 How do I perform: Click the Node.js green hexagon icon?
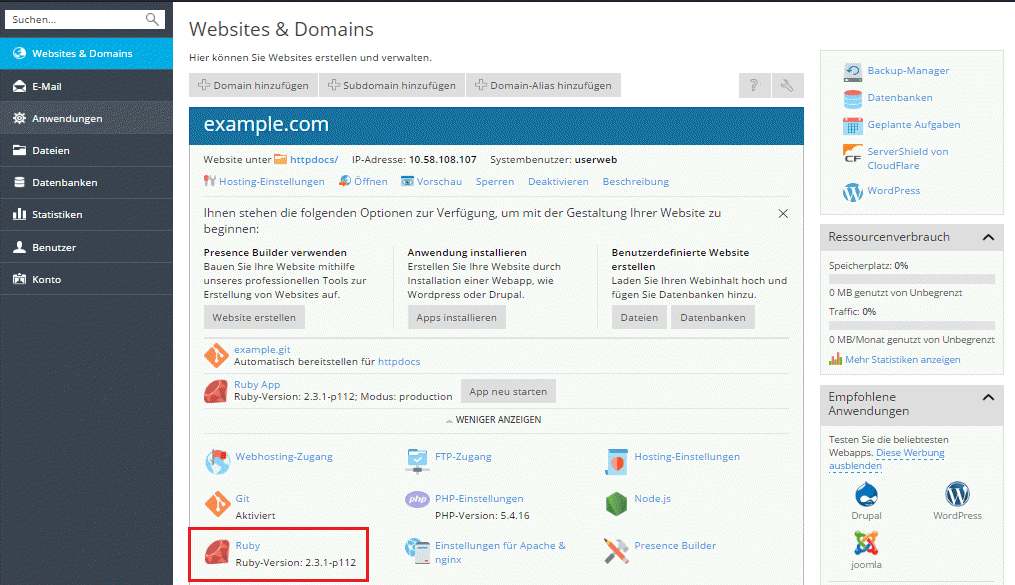616,503
